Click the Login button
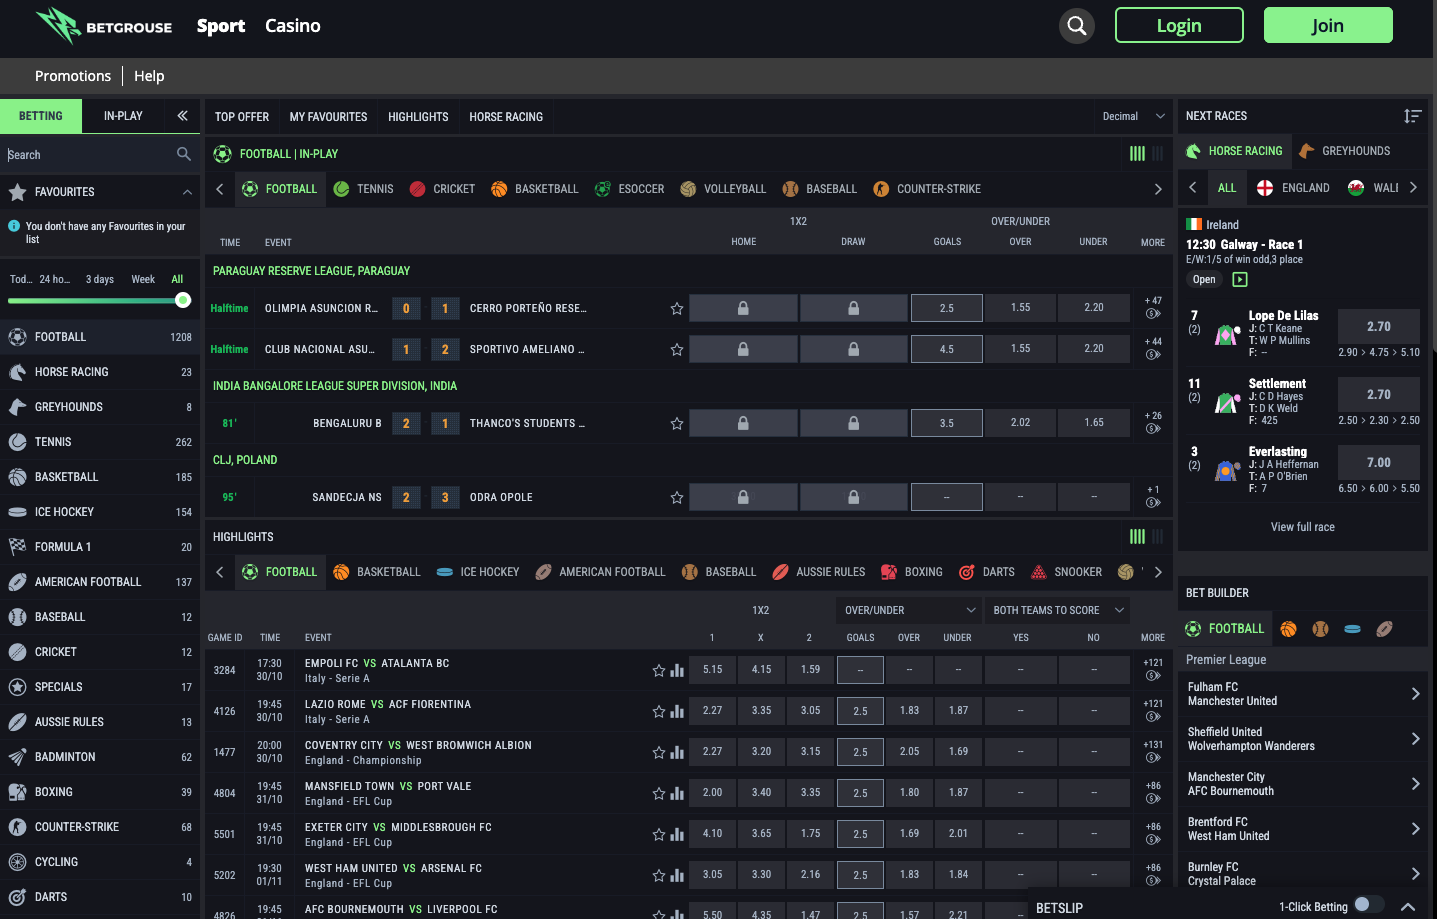The height and width of the screenshot is (919, 1437). coord(1179,26)
